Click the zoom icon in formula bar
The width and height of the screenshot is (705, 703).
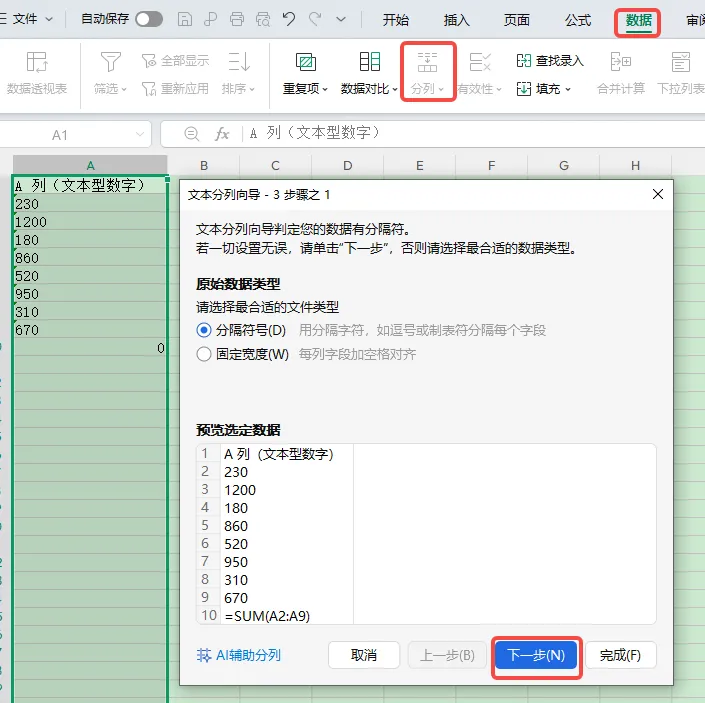[x=192, y=133]
